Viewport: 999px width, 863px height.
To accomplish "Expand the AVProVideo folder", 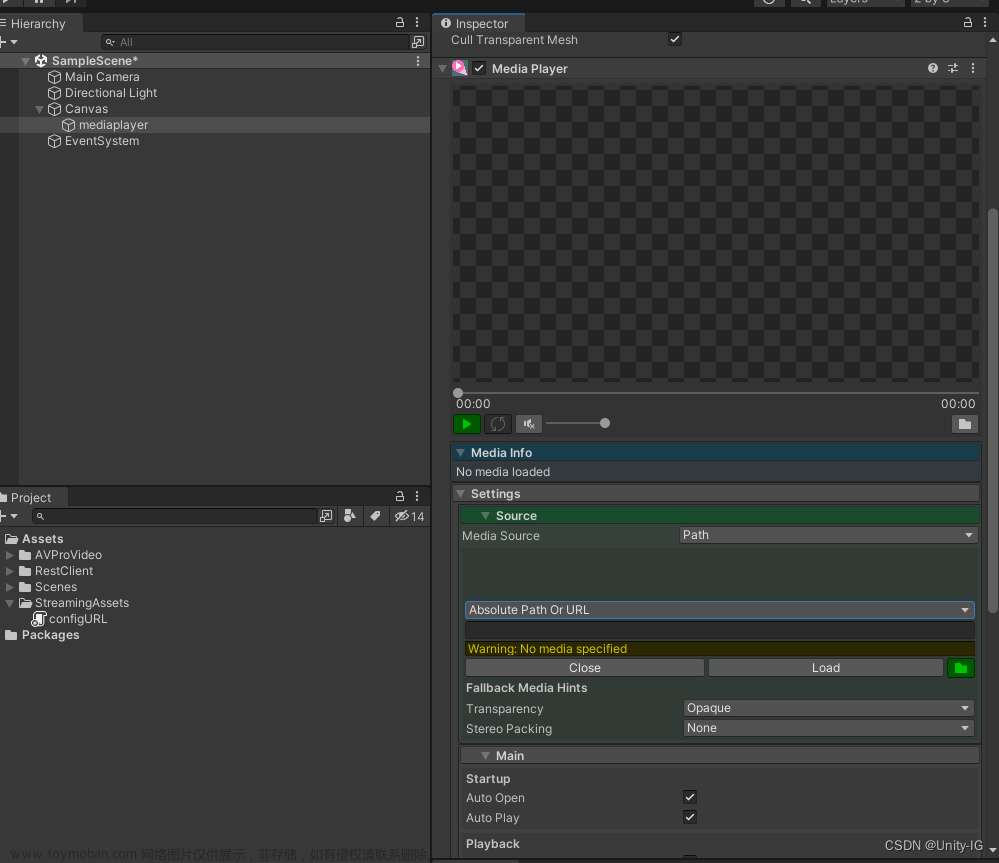I will click(10, 555).
